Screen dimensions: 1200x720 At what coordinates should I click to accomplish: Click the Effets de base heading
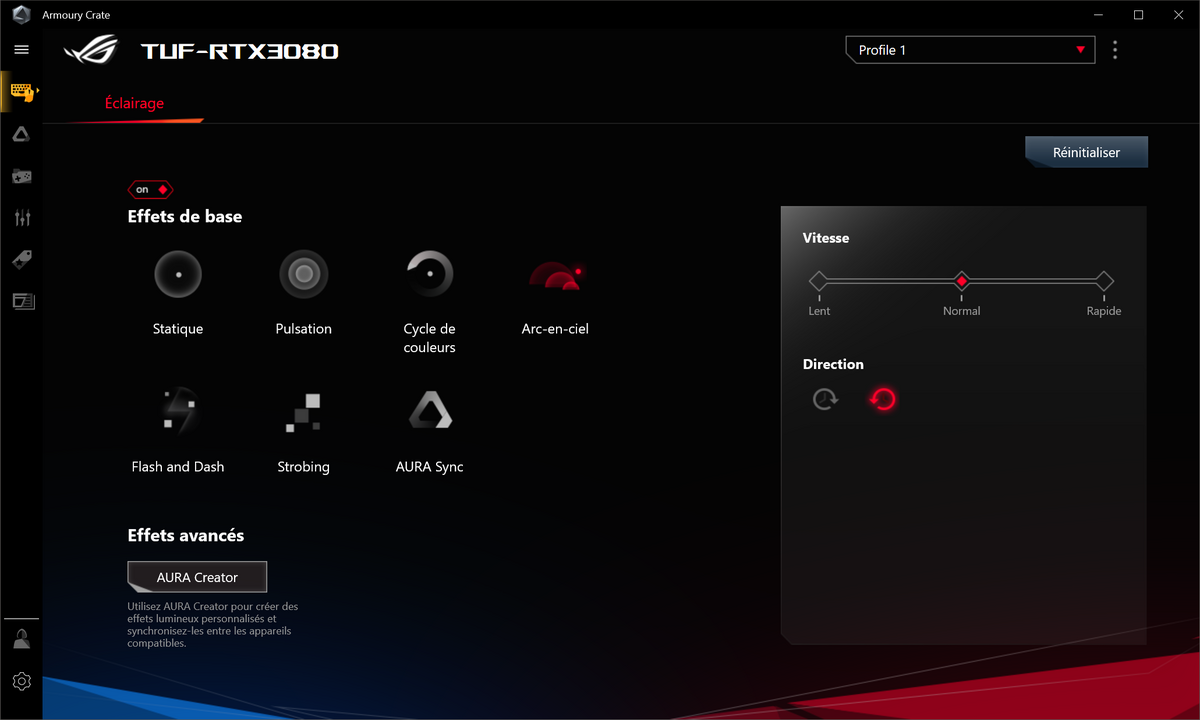click(185, 216)
